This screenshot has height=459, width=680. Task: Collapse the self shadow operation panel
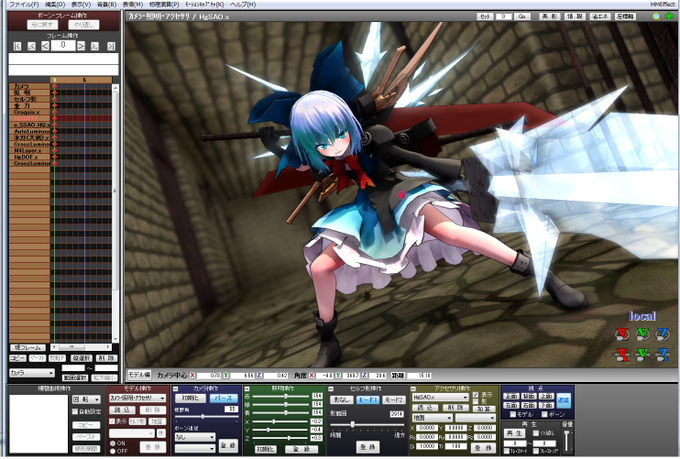tap(330, 389)
